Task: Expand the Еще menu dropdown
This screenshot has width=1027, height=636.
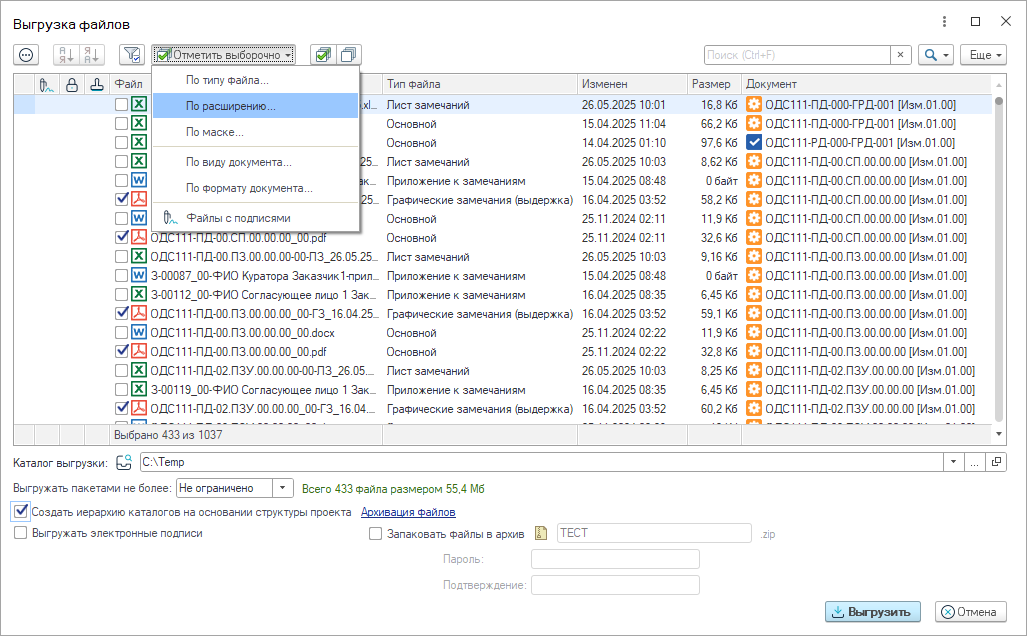Action: pyautogui.click(x=982, y=55)
